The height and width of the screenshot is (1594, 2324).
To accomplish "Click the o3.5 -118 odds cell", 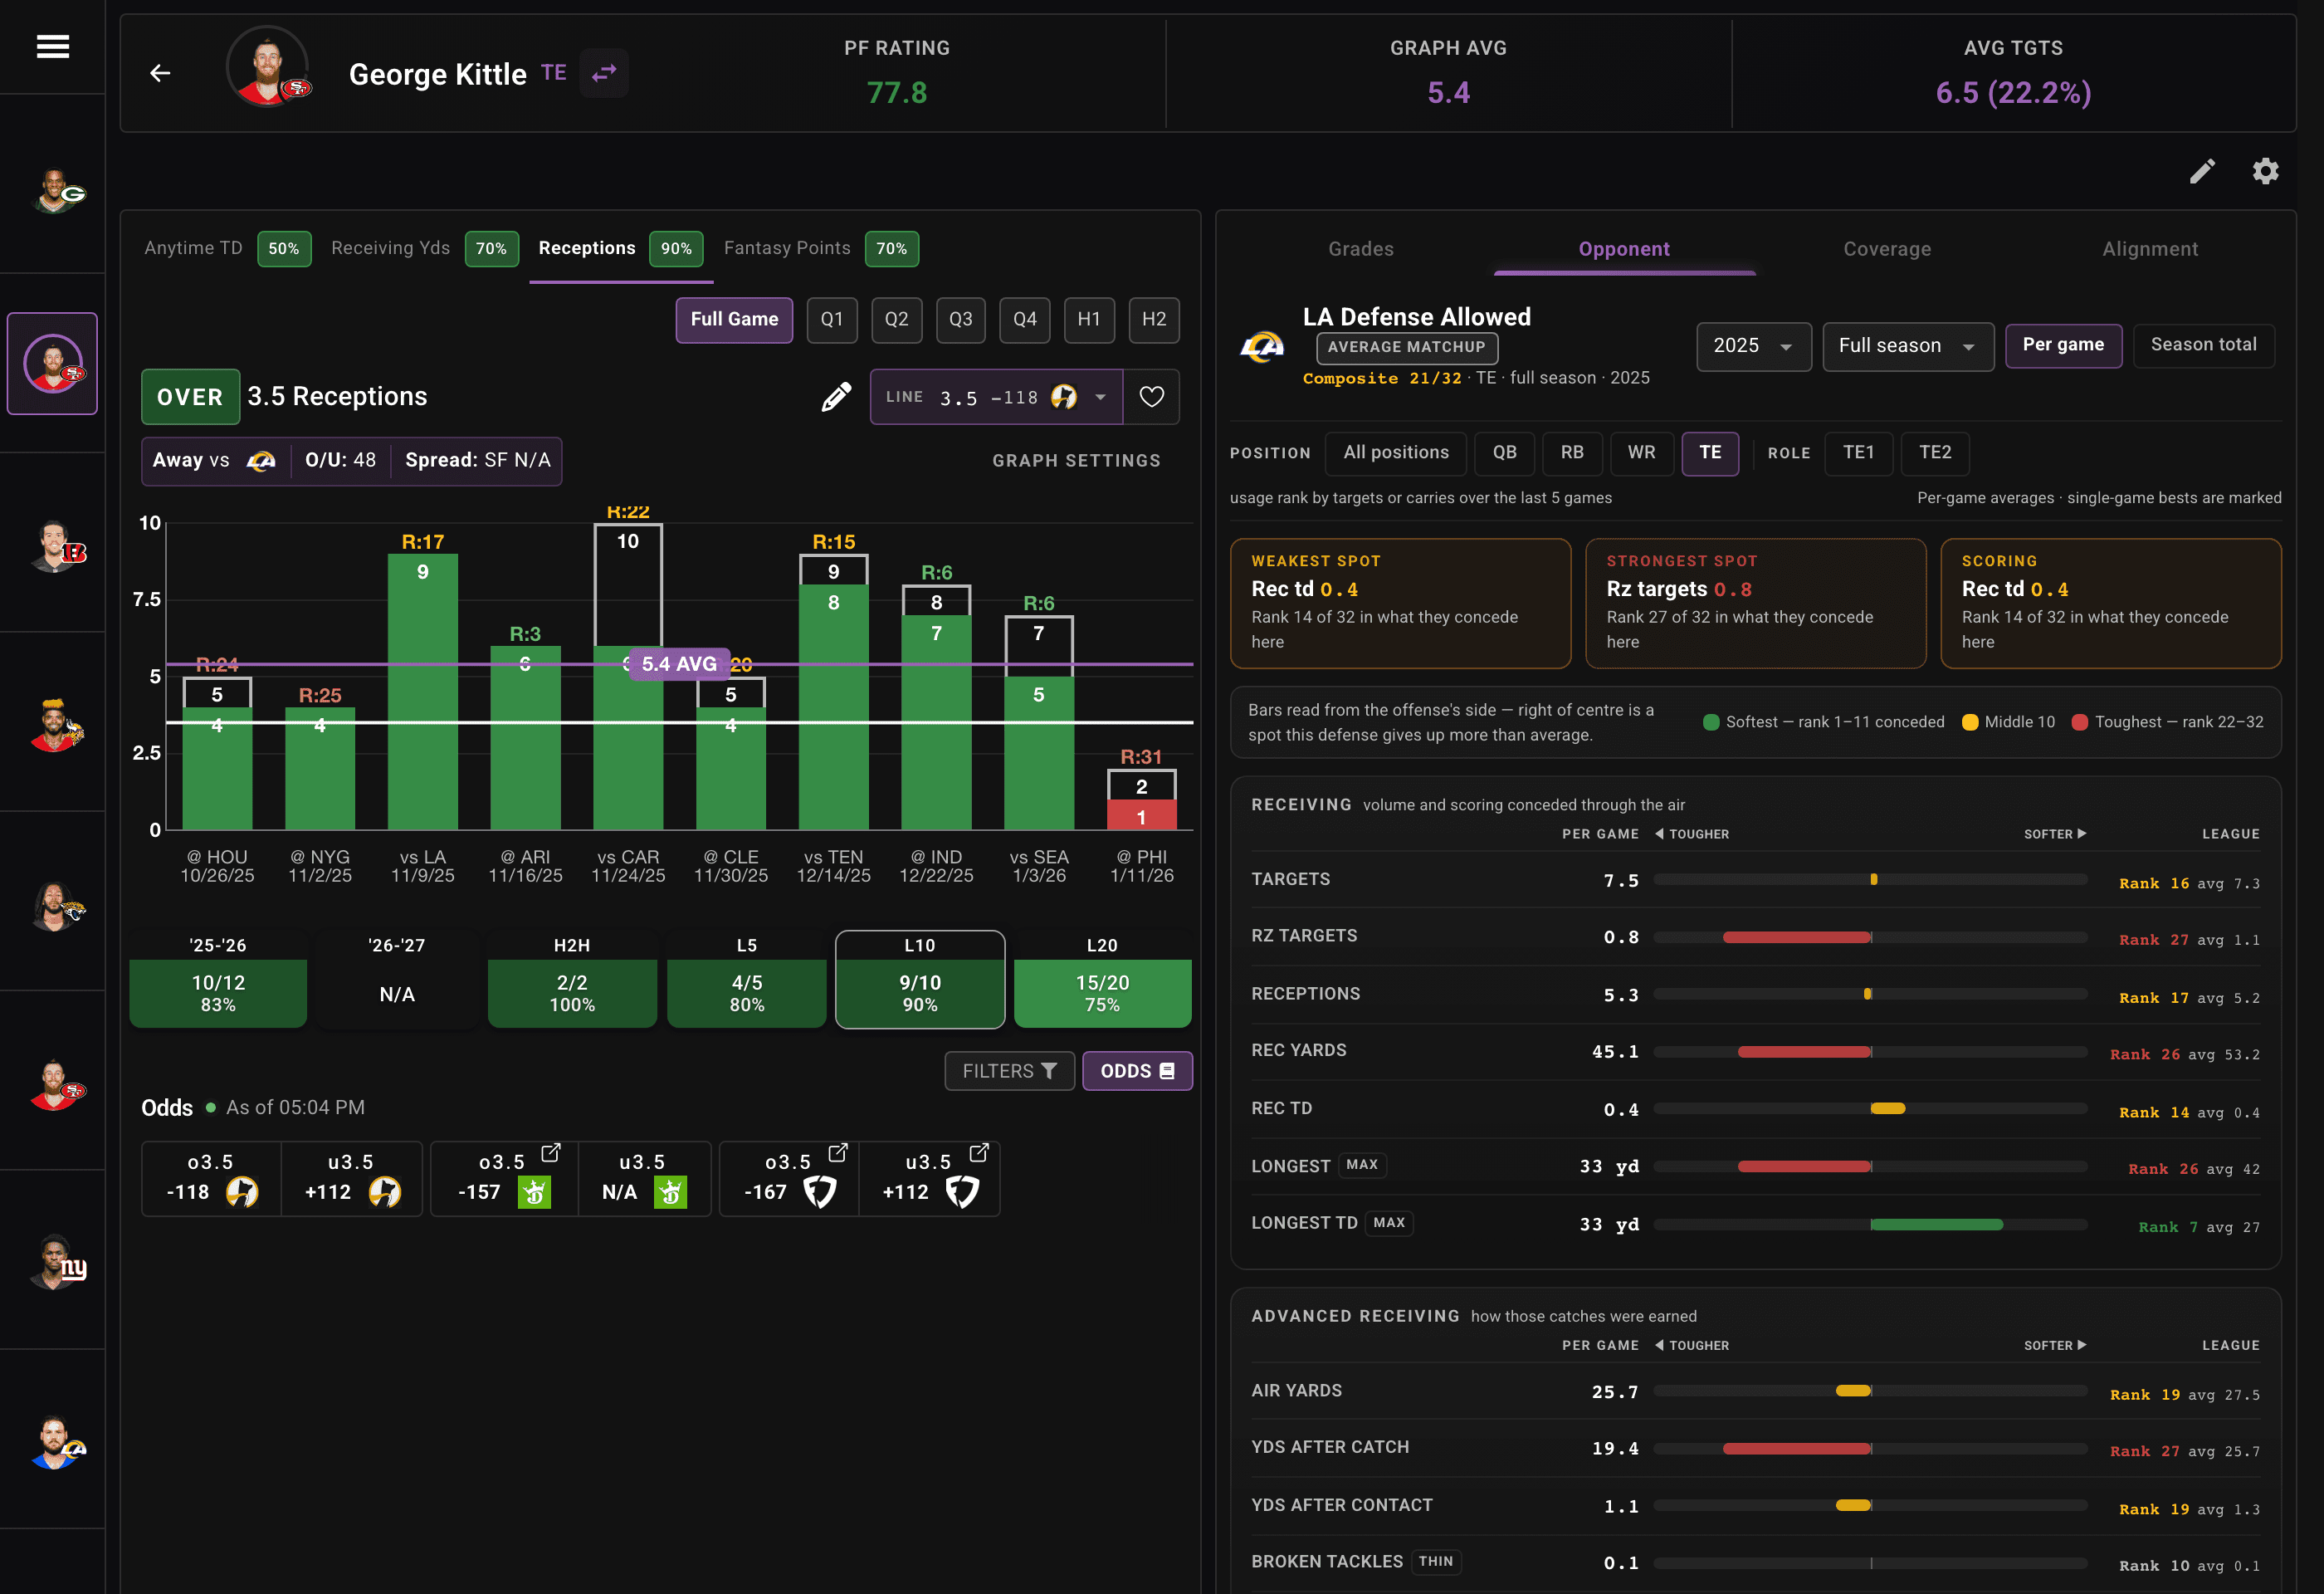I will point(211,1179).
